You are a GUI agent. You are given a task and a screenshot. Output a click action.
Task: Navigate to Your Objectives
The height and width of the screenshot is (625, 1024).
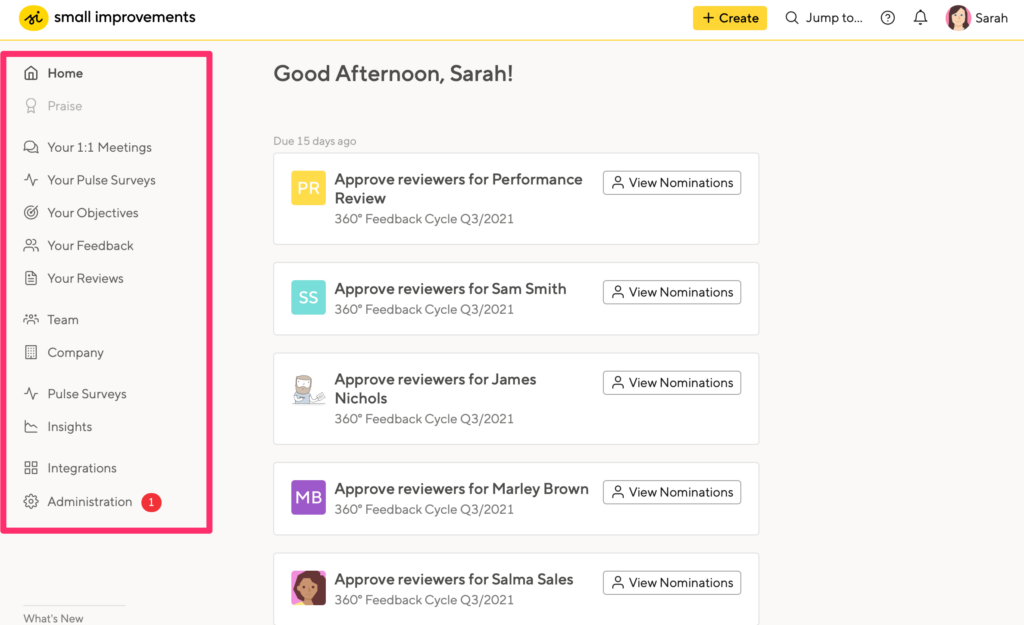[93, 213]
